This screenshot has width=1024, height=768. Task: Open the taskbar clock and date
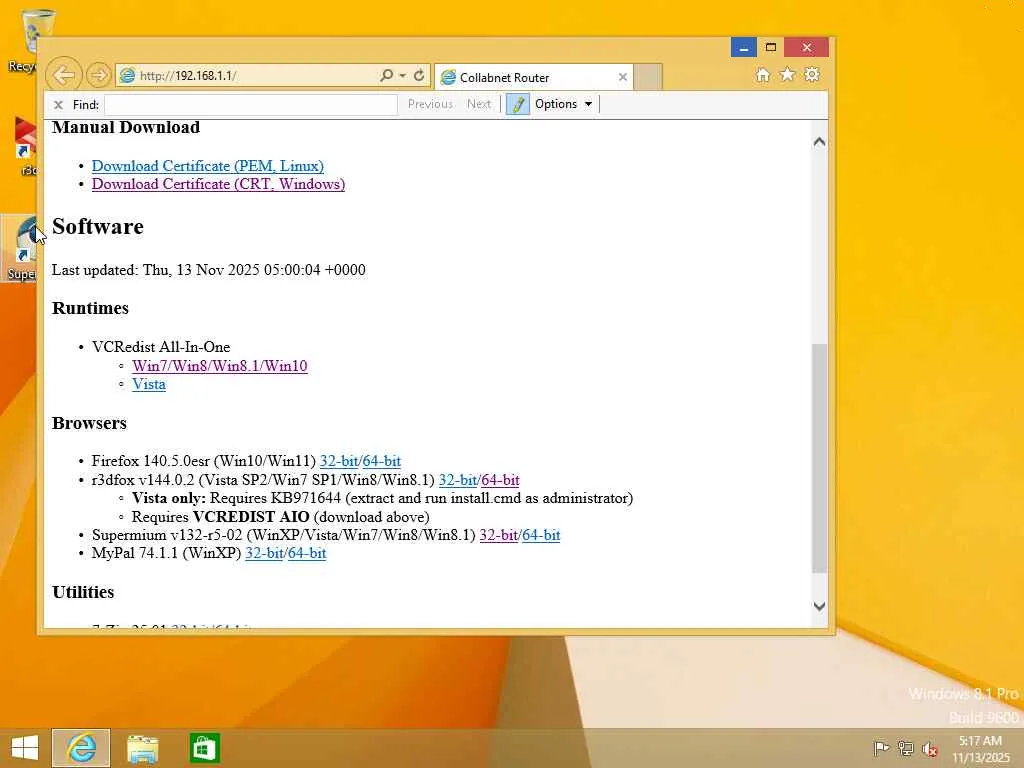pos(980,749)
